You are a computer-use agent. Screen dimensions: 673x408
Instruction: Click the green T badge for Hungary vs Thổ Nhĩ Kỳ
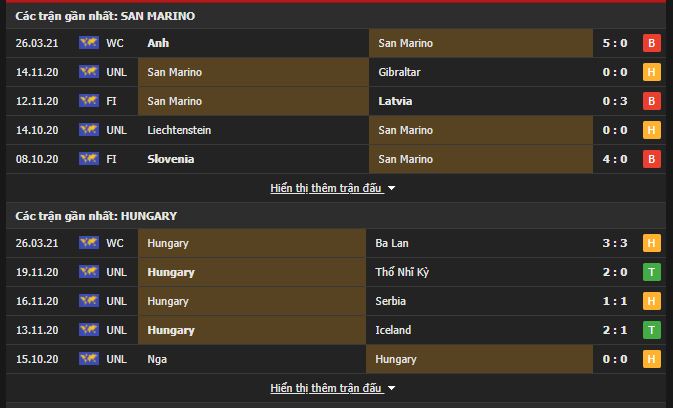click(x=652, y=272)
